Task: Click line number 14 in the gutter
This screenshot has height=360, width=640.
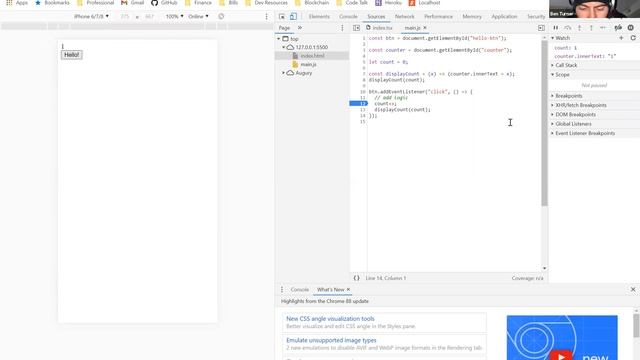Action: (362, 116)
